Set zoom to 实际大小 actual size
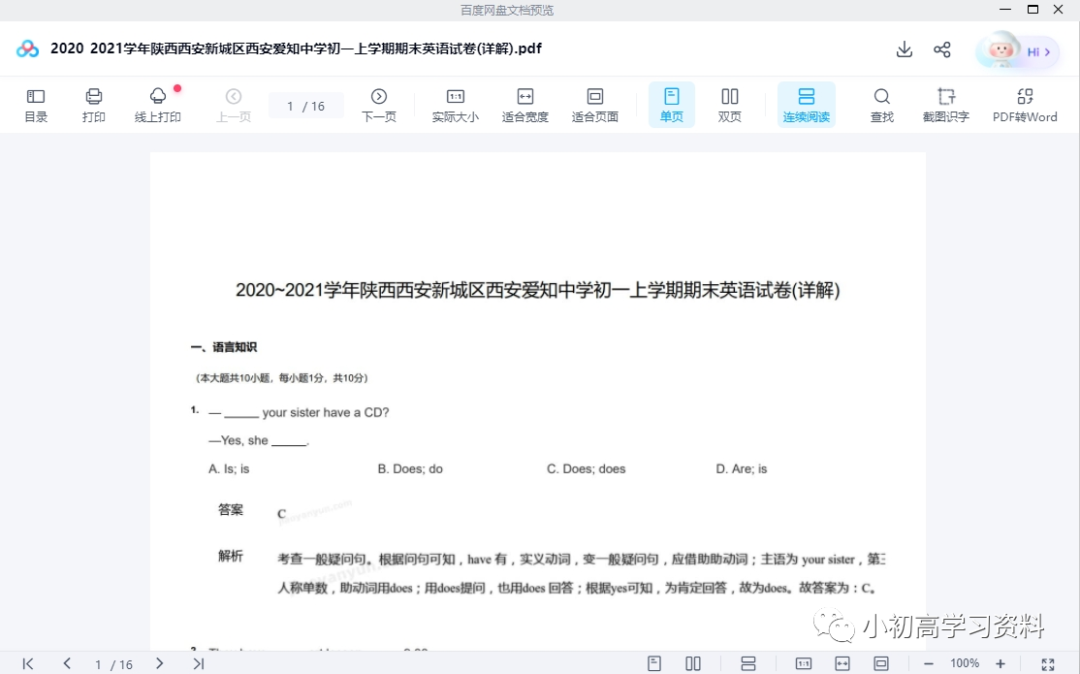Screen dimensions: 1080x674 [455, 105]
